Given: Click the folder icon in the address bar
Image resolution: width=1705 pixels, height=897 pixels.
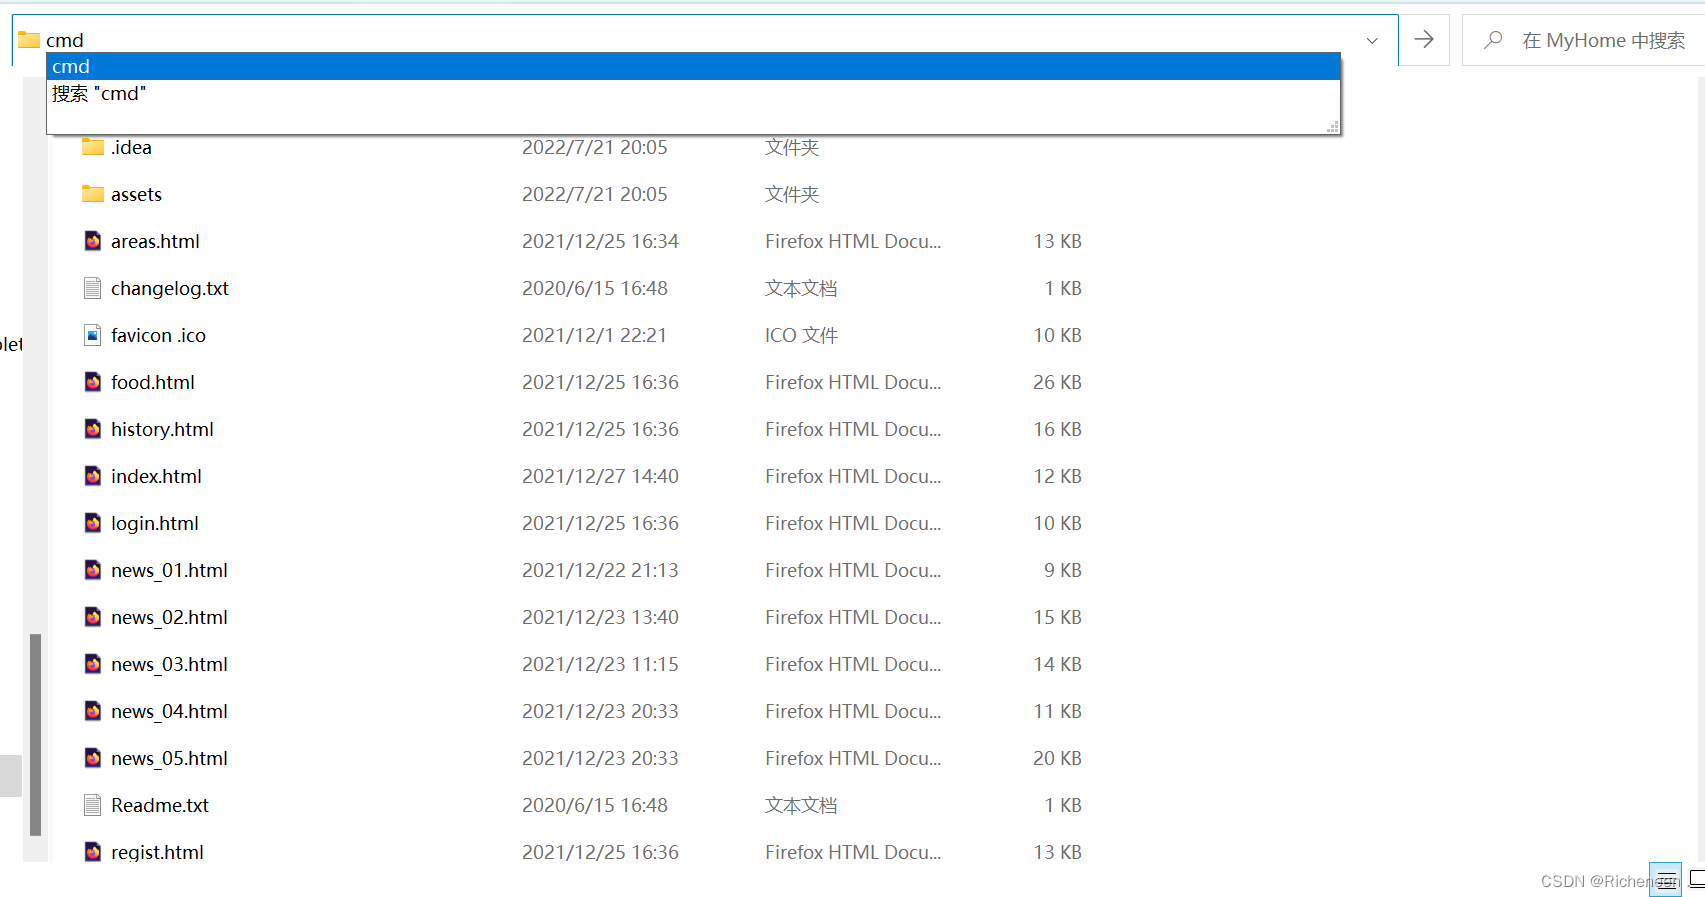Looking at the screenshot, I should (29, 40).
